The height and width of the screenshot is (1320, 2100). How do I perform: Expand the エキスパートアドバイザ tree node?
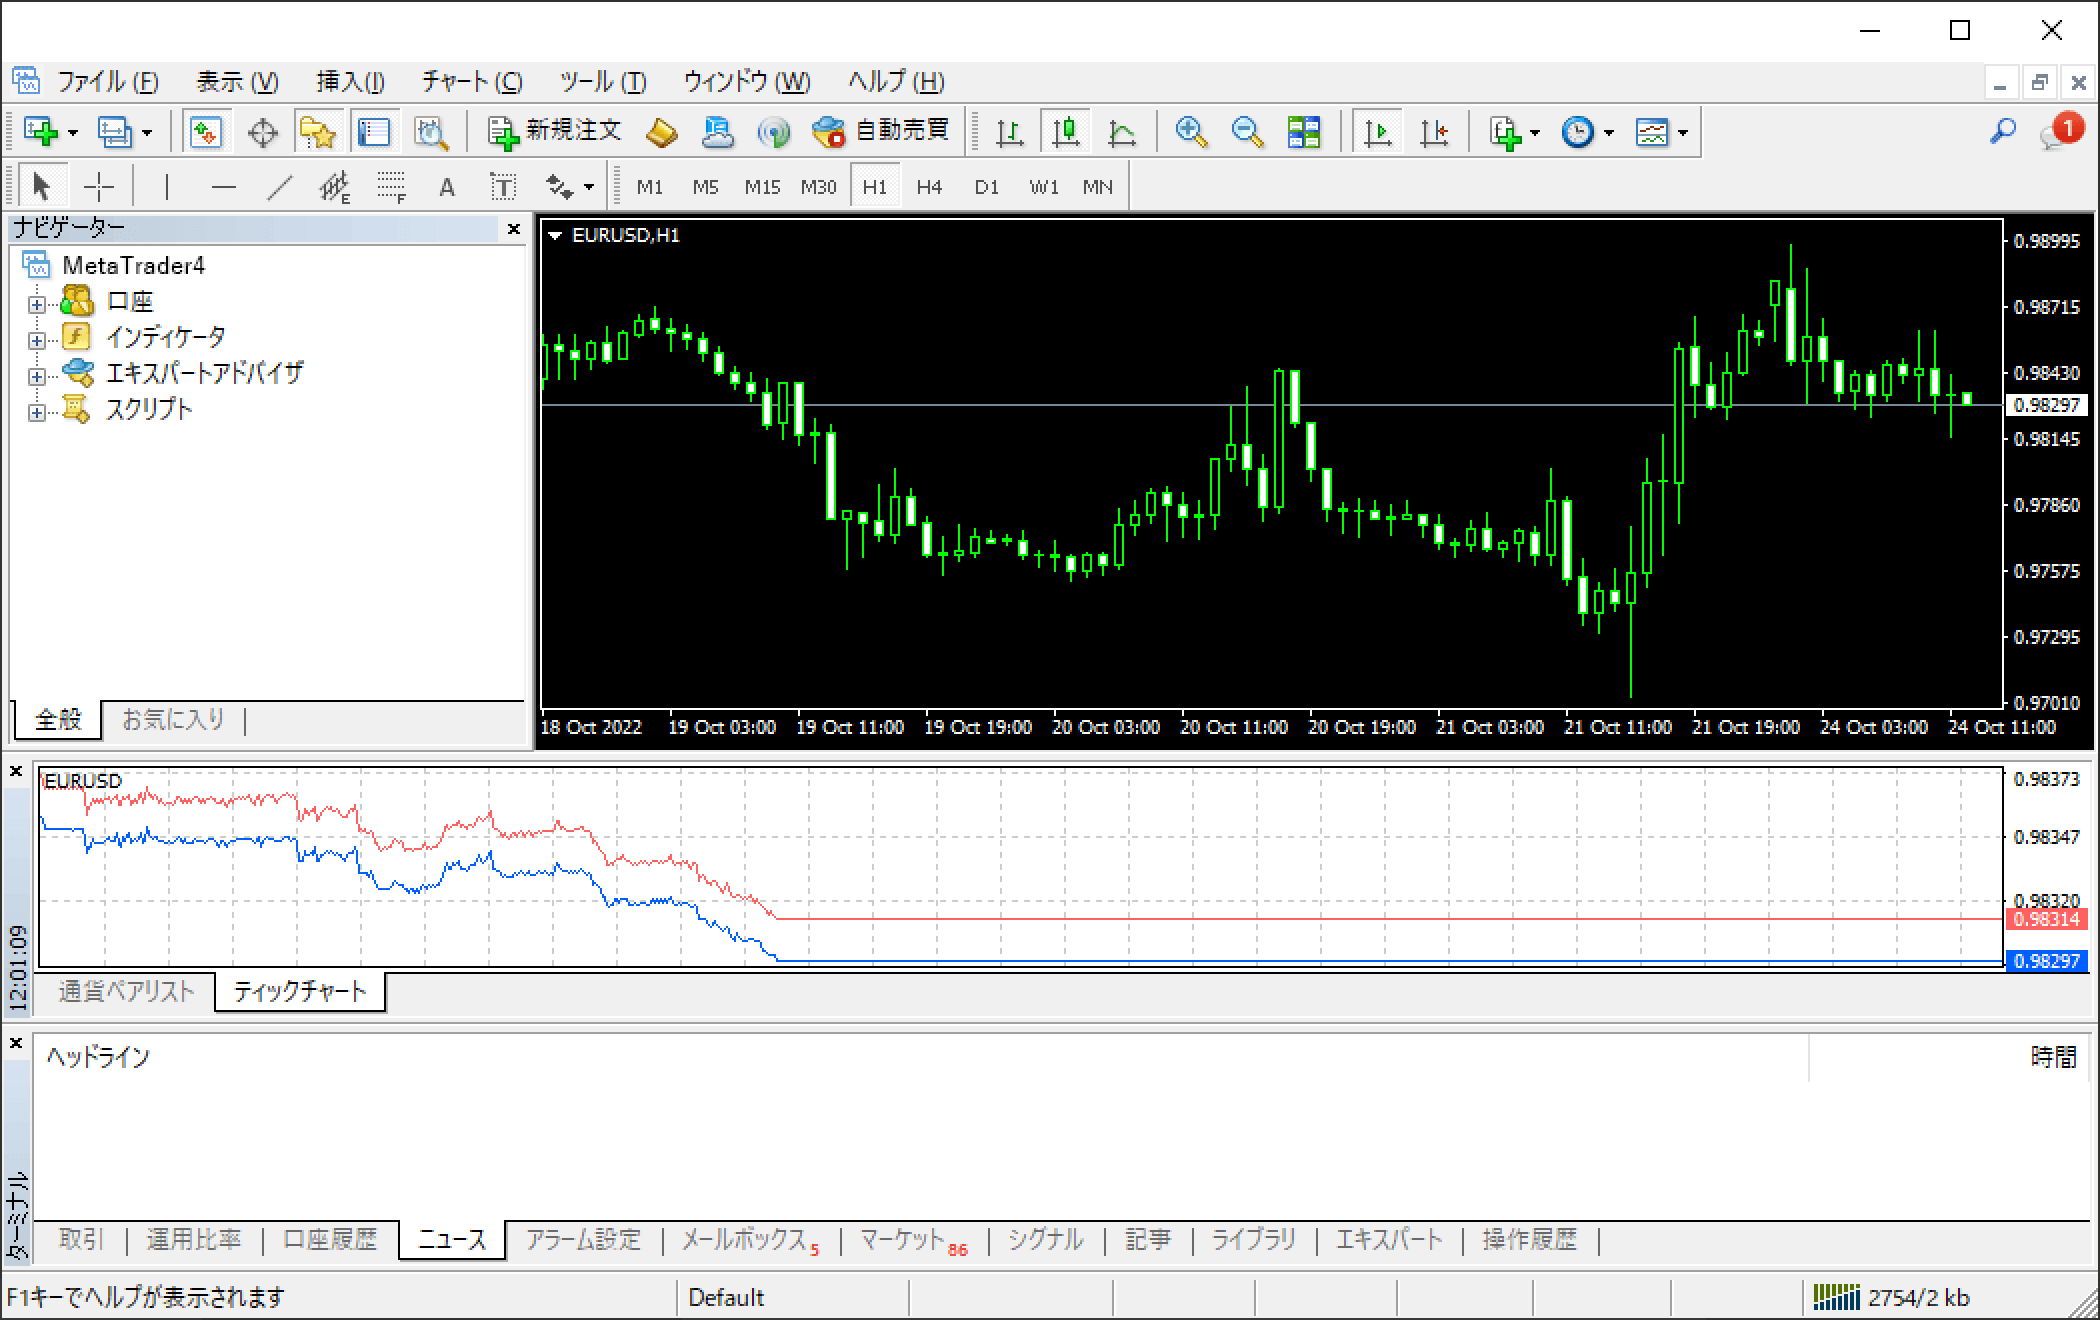coord(36,376)
